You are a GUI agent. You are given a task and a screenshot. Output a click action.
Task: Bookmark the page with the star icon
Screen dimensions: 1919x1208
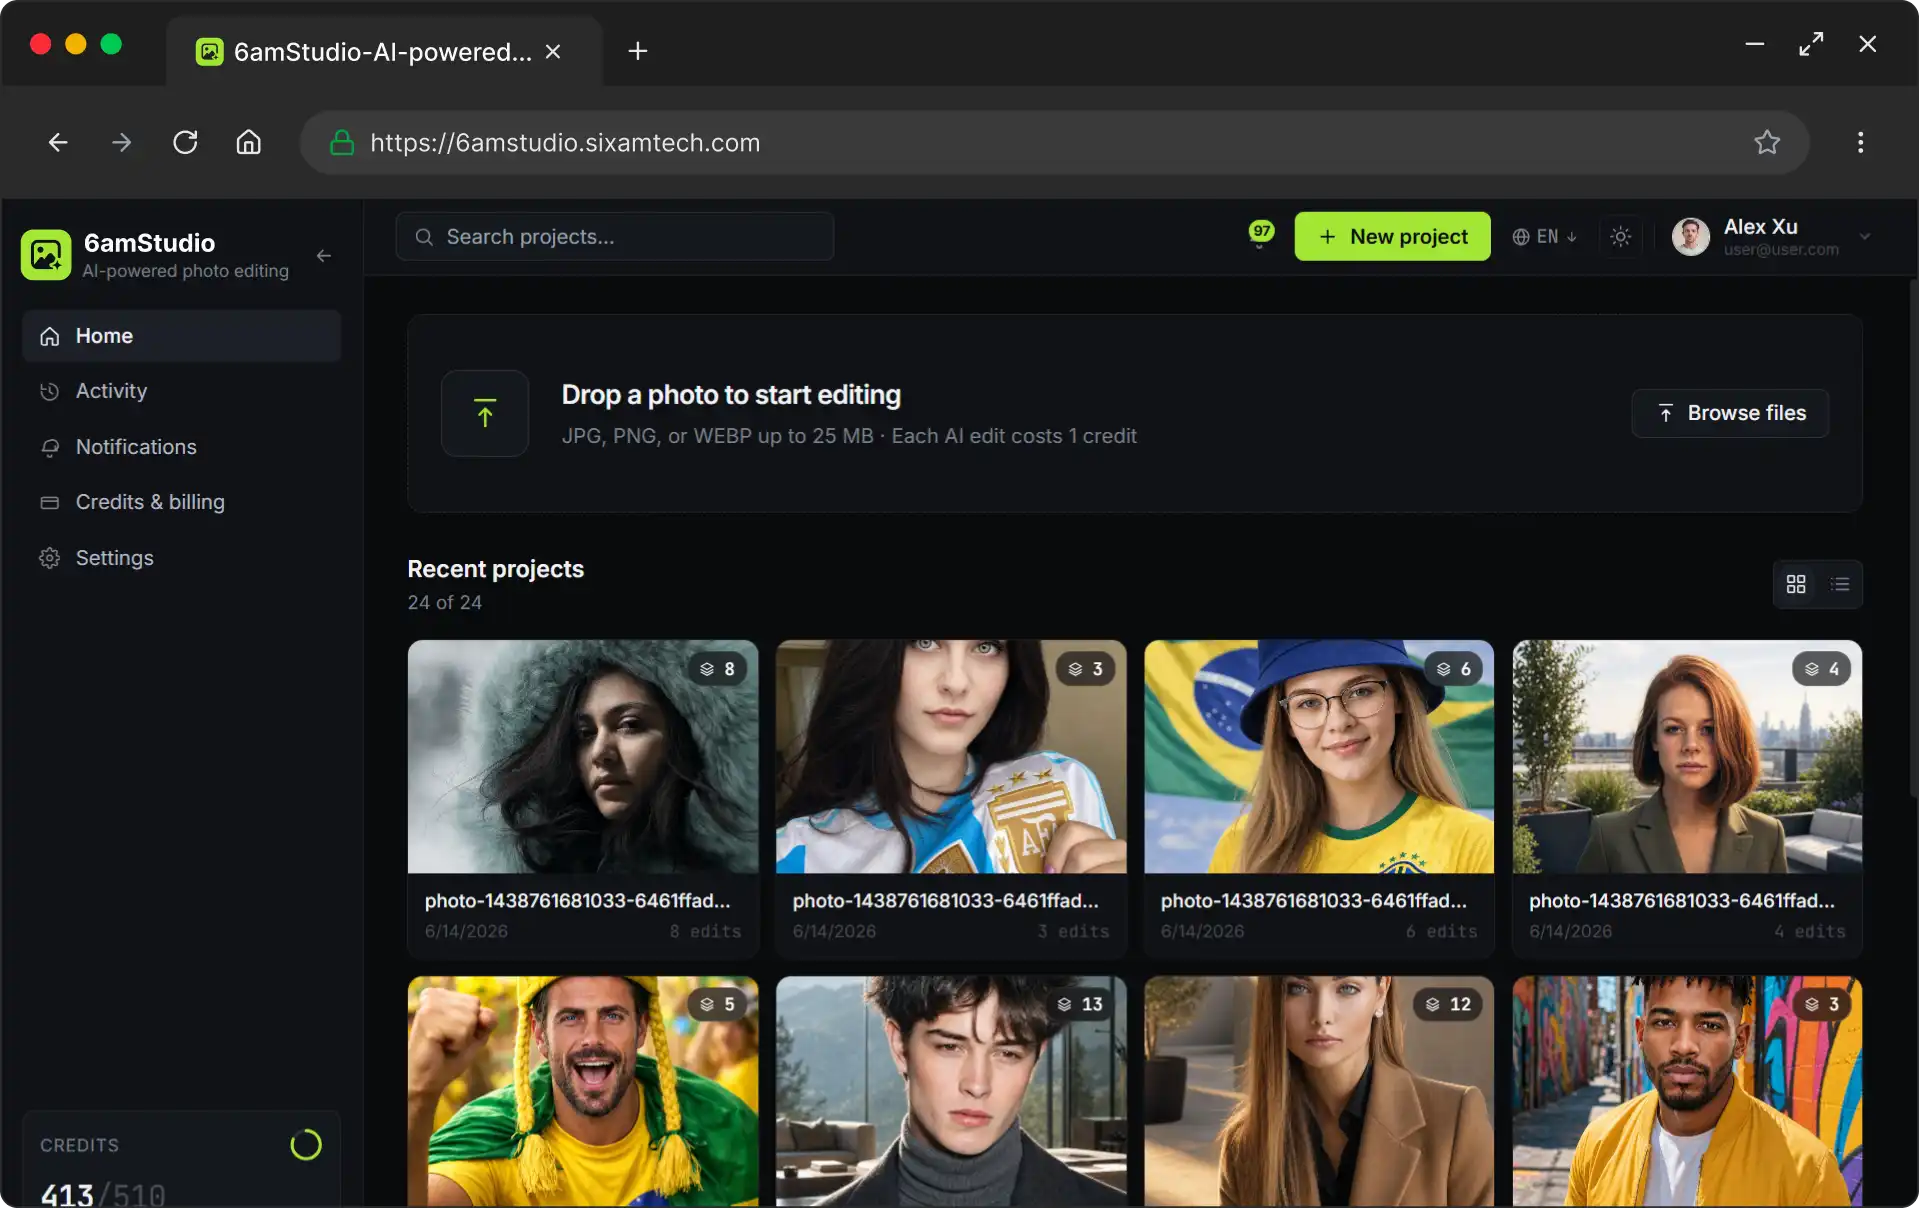click(1767, 143)
